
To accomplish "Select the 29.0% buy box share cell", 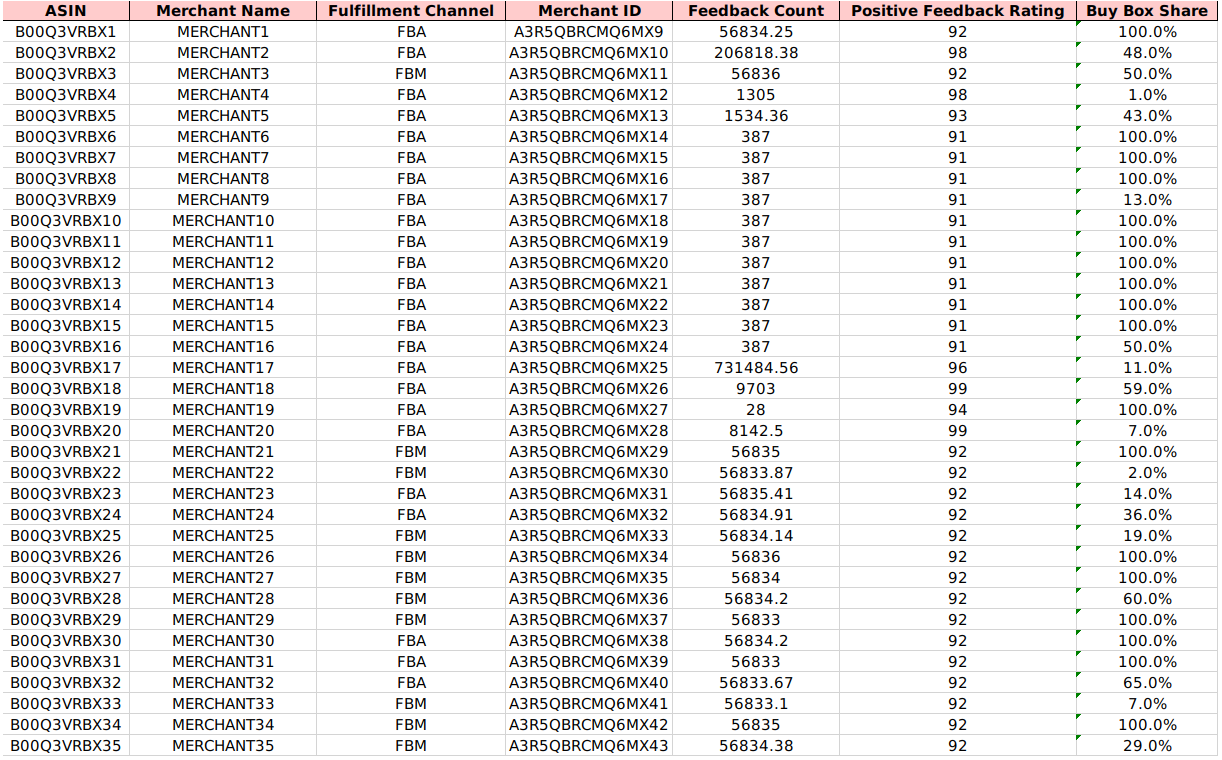I will [x=1147, y=746].
